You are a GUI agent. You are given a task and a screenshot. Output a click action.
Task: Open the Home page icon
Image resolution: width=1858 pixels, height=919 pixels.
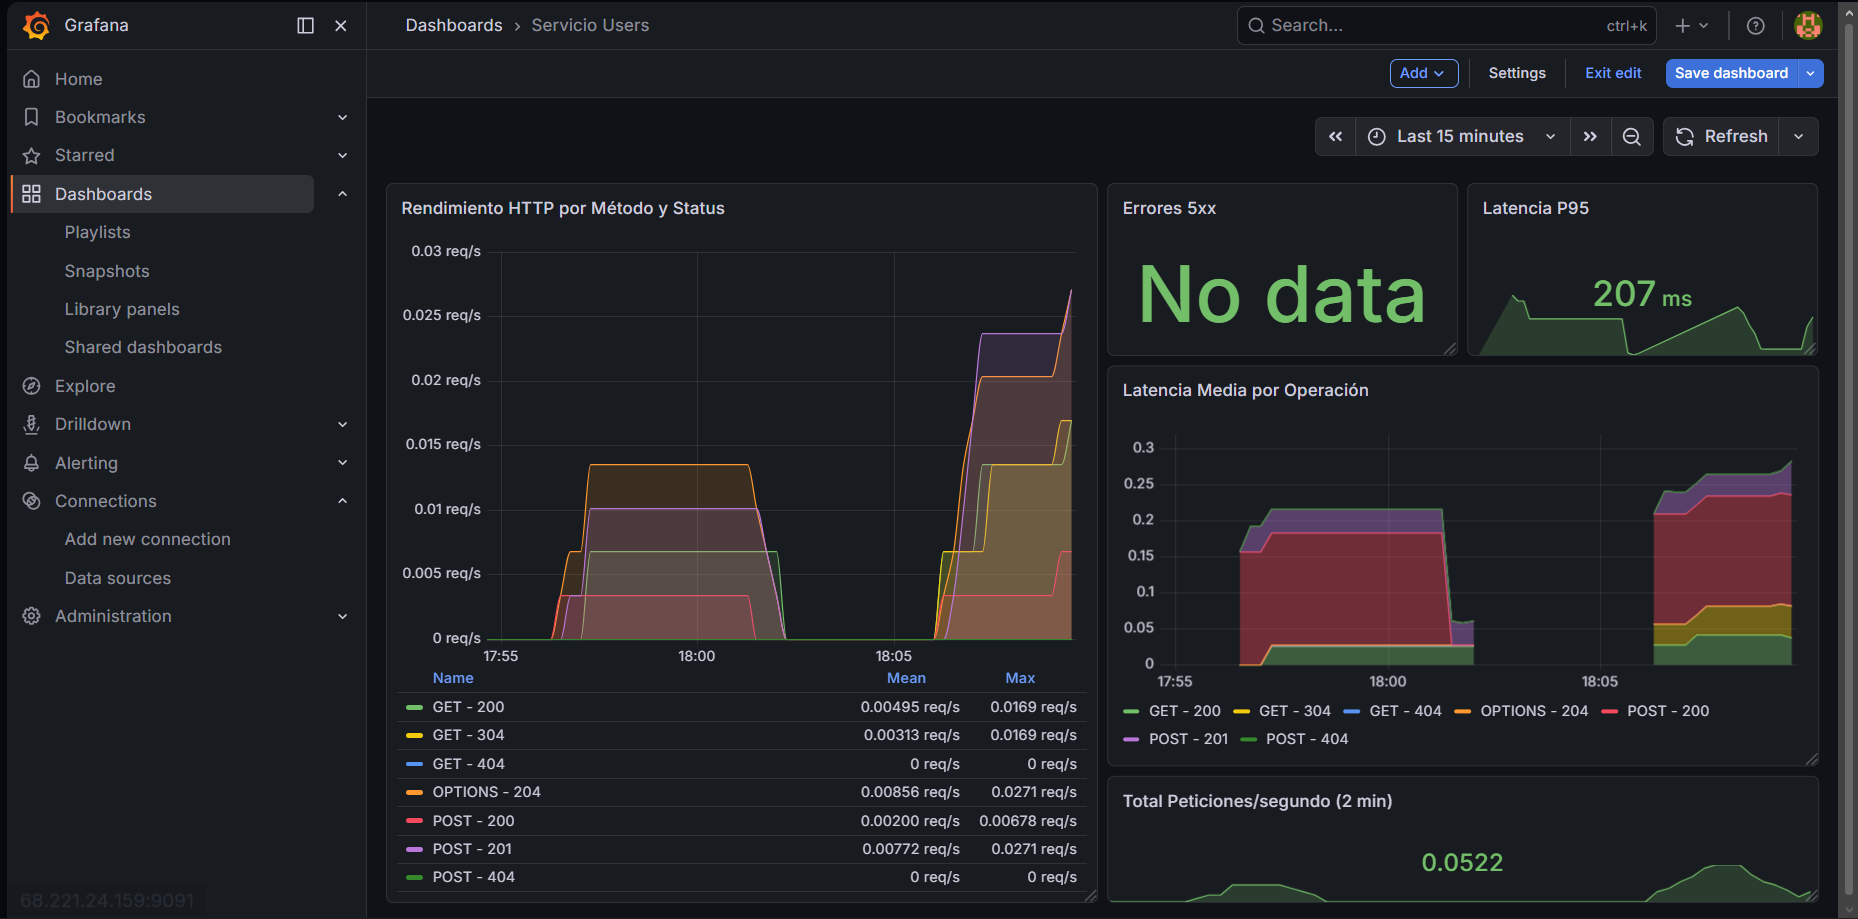(32, 79)
